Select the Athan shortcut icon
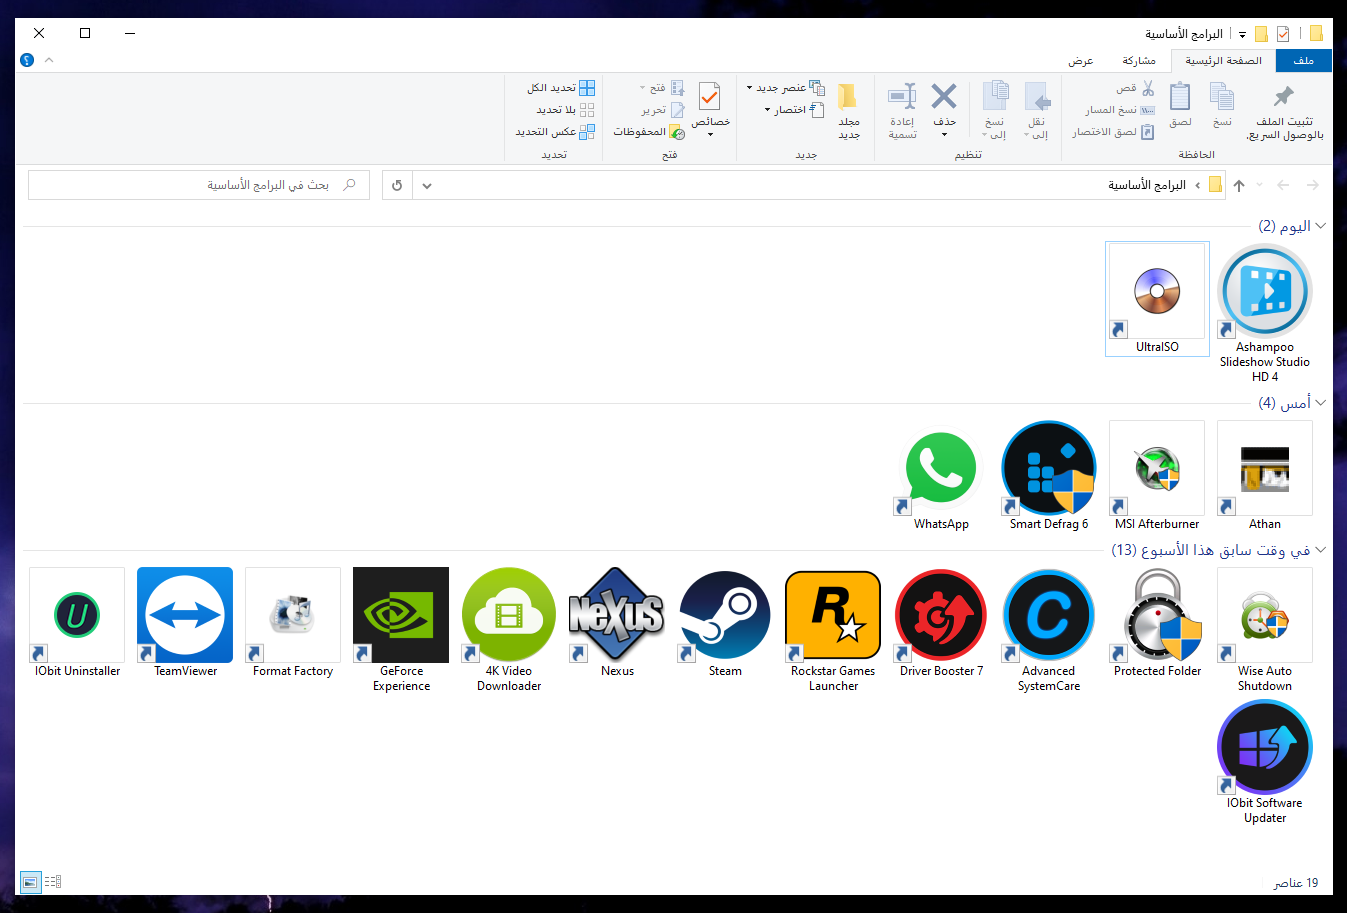1347x913 pixels. tap(1265, 468)
